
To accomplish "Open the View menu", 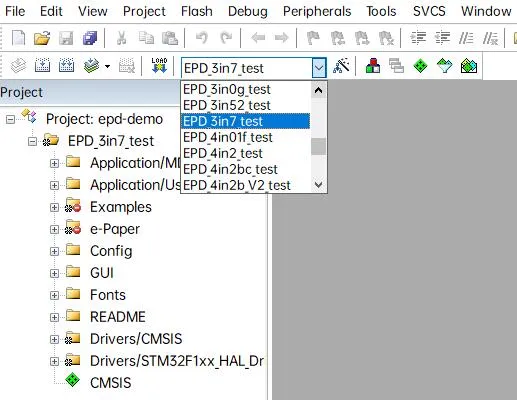I will (93, 11).
